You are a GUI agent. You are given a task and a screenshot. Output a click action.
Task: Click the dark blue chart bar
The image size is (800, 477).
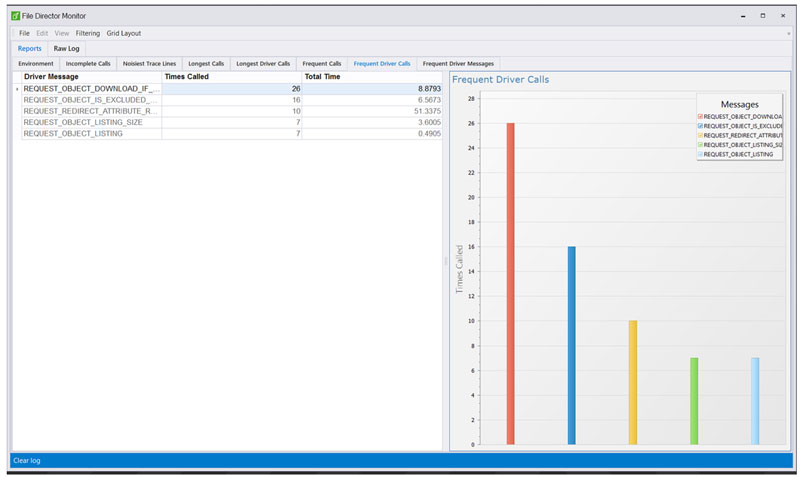(571, 345)
